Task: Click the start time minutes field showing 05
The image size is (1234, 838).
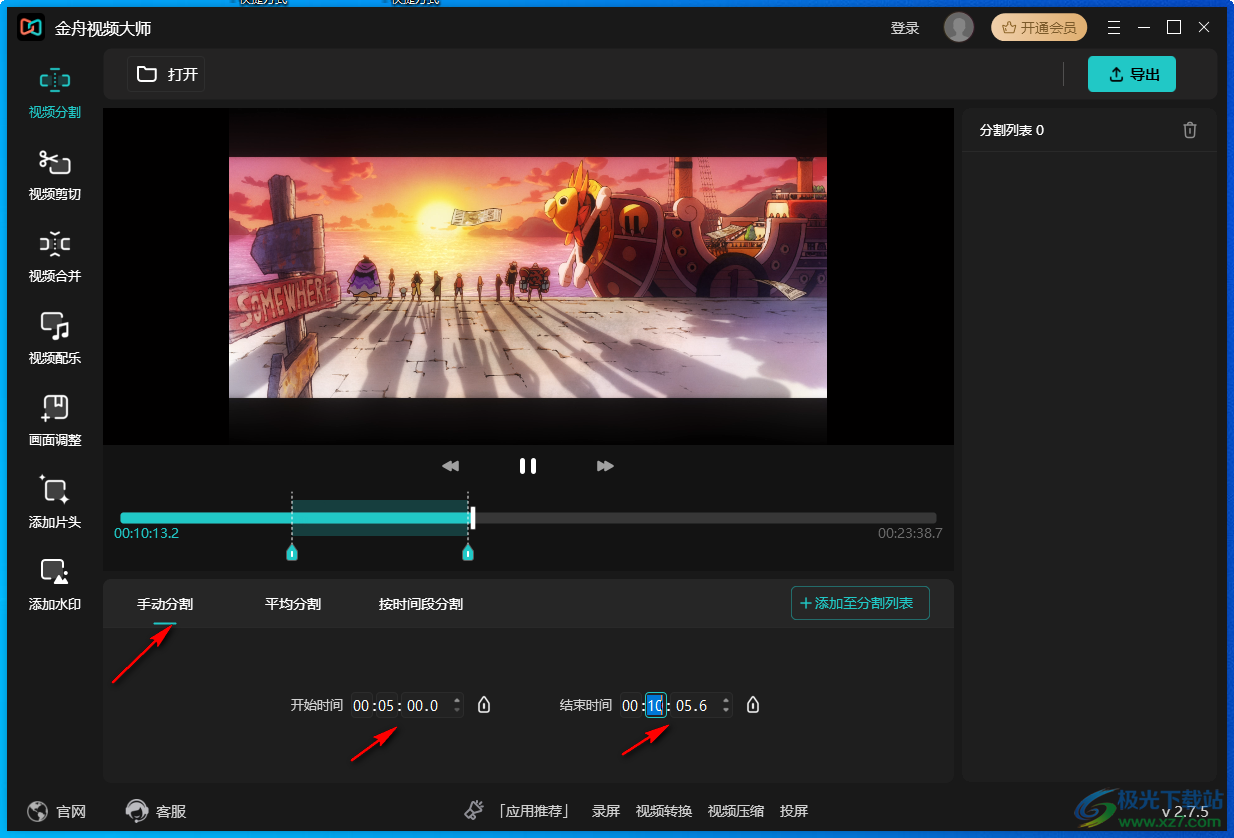Action: (x=387, y=706)
